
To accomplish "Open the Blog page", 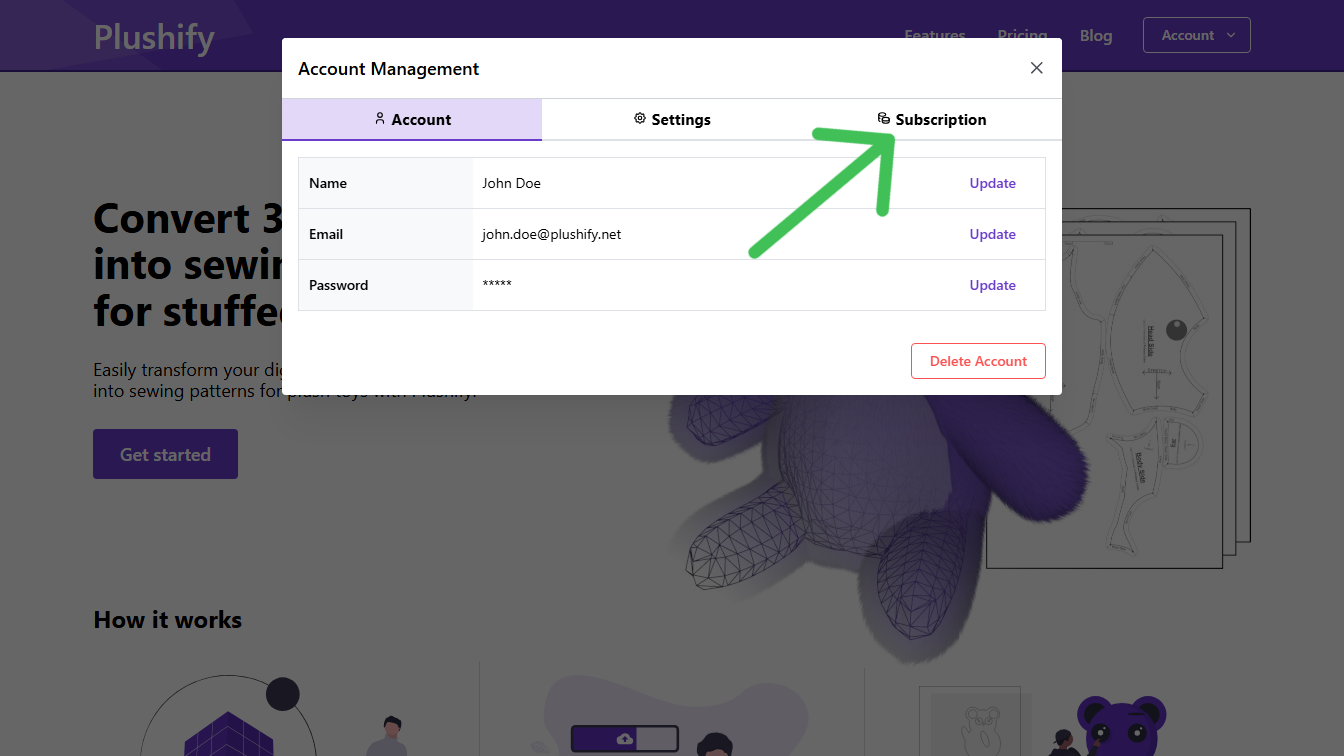I will pos(1096,35).
